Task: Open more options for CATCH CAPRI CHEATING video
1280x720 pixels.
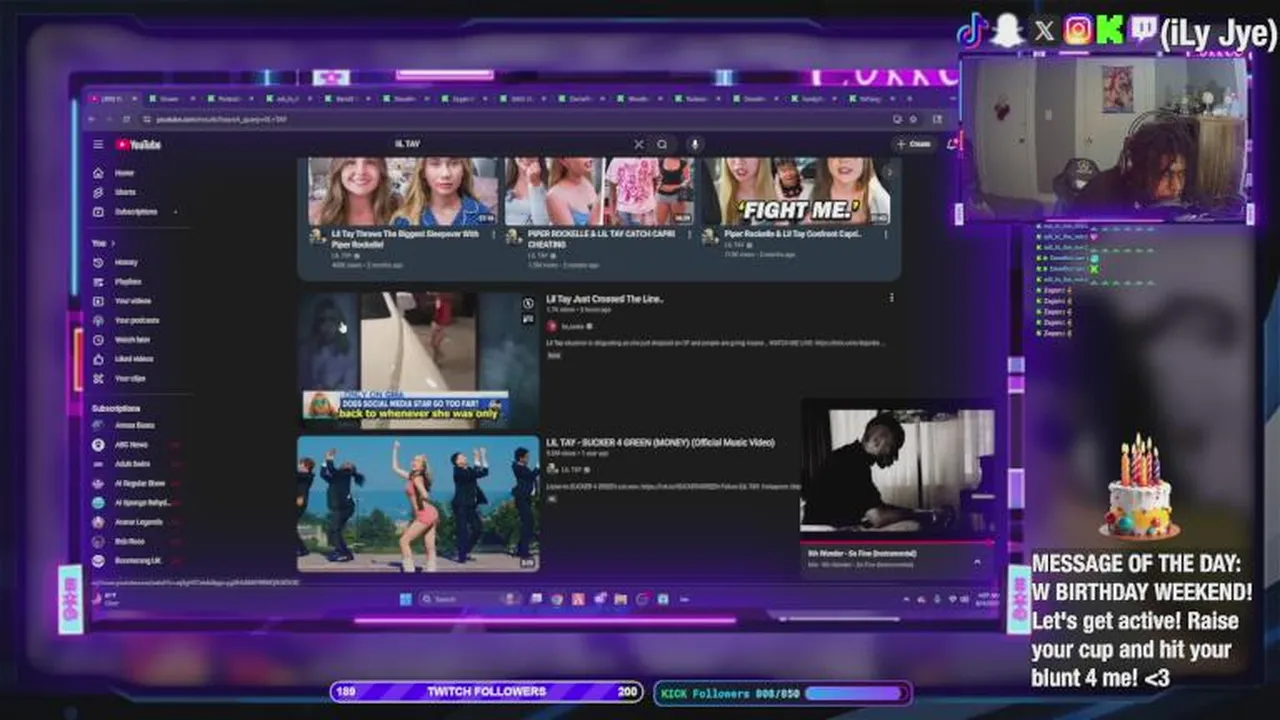Action: pos(688,235)
